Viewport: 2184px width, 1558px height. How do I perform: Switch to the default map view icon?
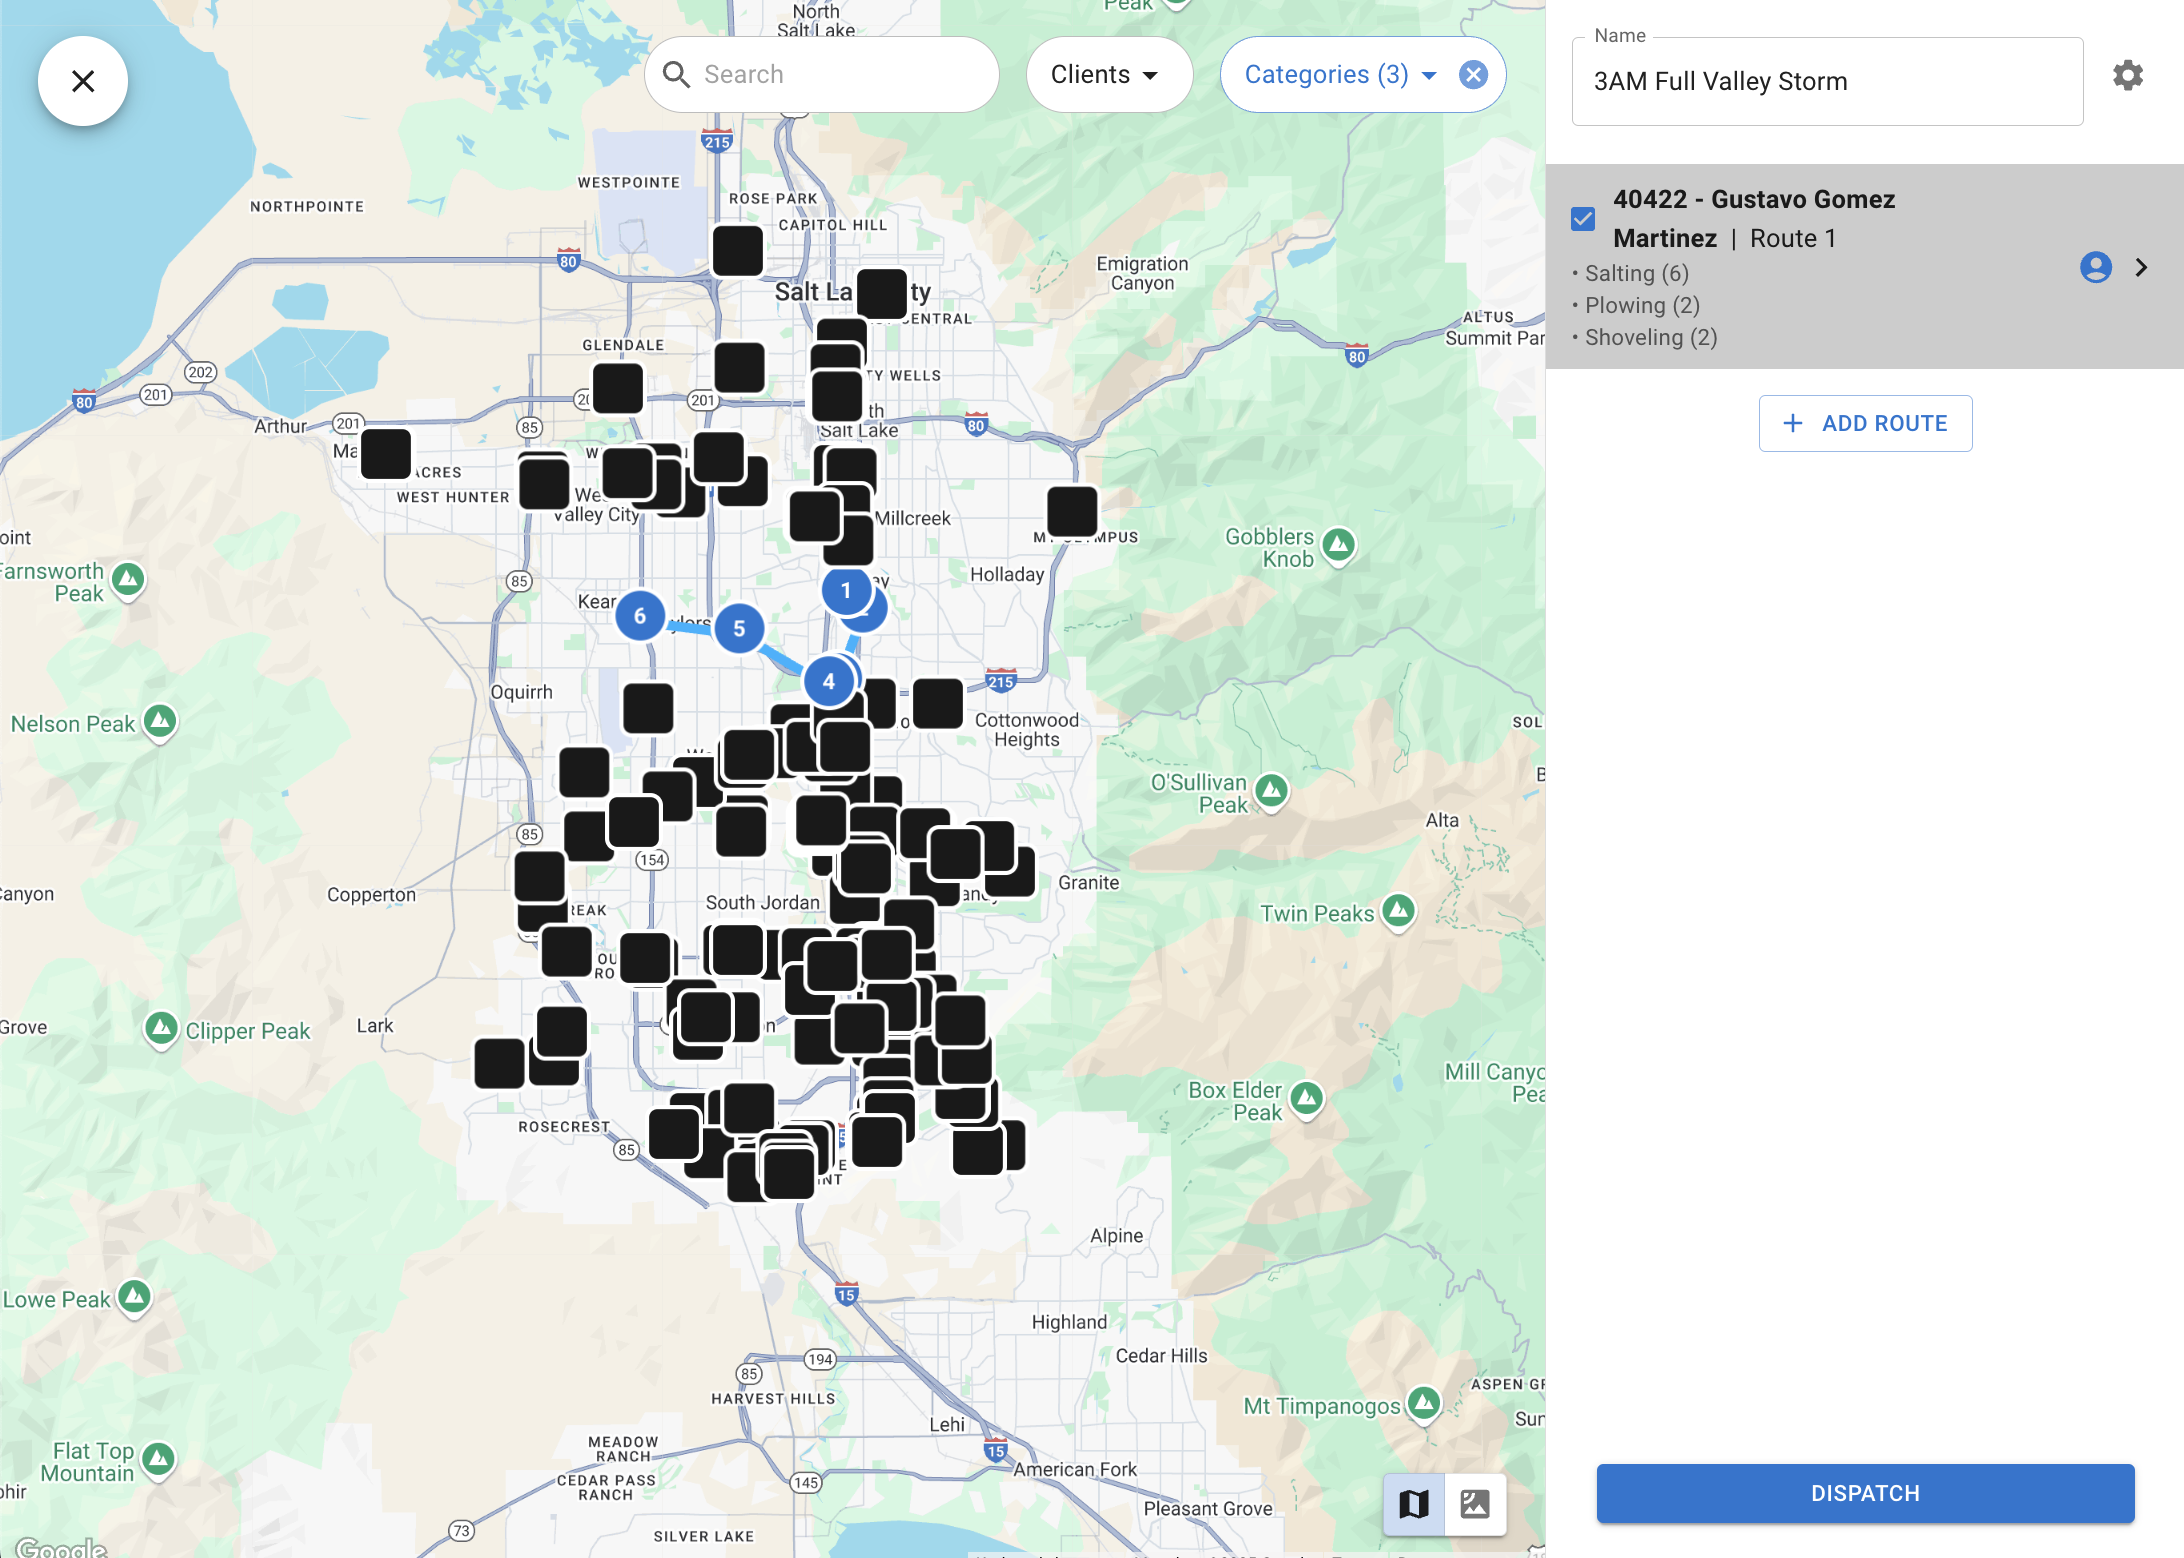point(1414,1503)
